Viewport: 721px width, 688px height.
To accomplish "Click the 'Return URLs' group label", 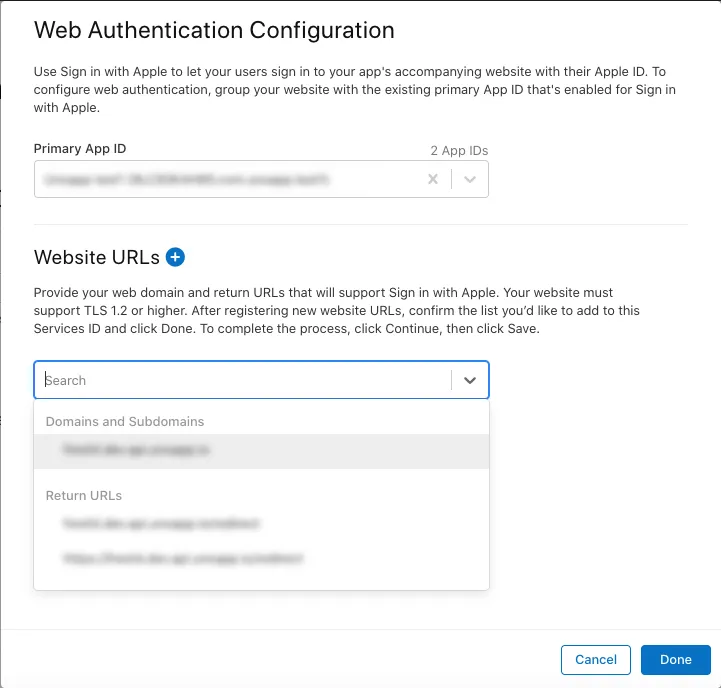I will click(x=84, y=496).
